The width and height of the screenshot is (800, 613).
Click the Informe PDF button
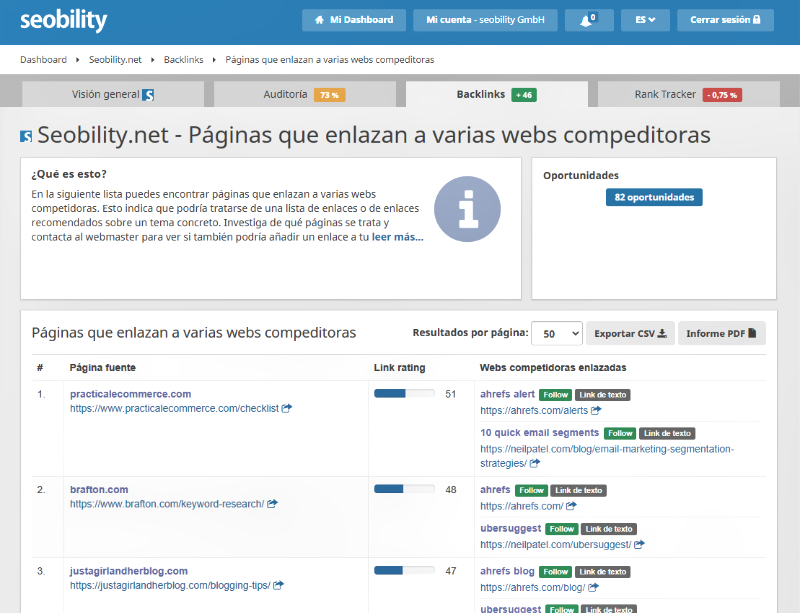722,333
